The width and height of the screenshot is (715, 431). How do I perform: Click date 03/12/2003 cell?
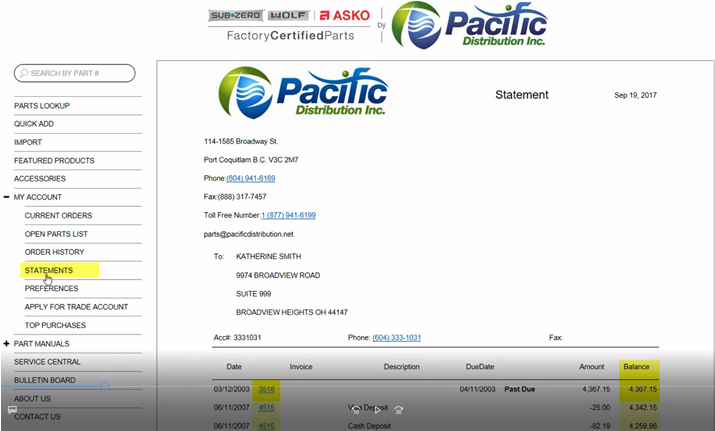(231, 389)
